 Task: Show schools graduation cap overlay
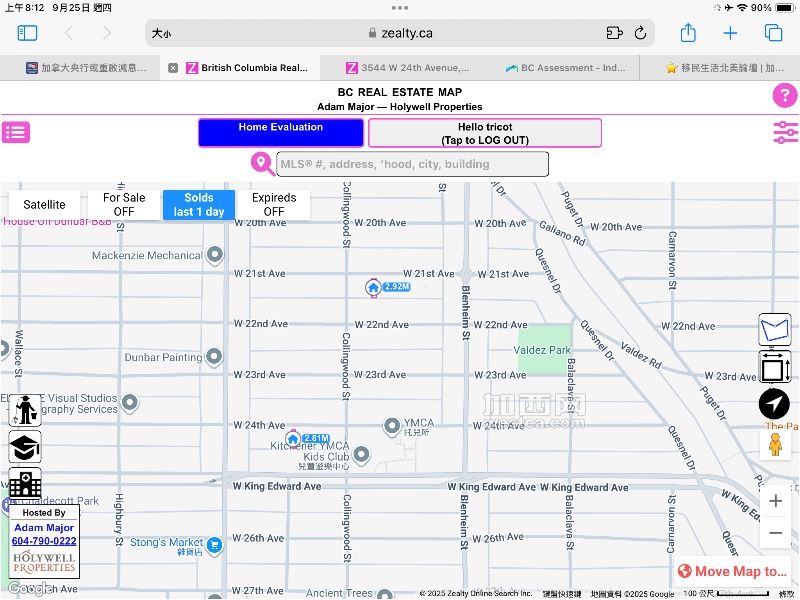25,446
